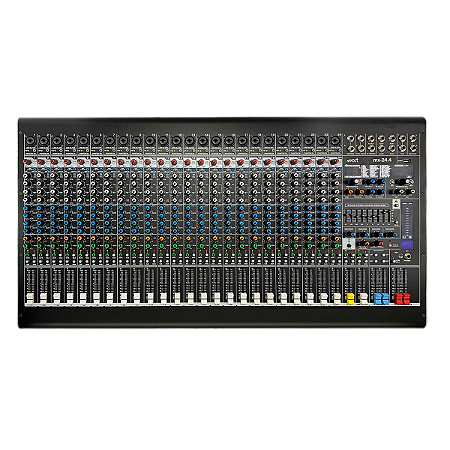Move left red master fader
This screenshot has height=450, width=450.
[399, 299]
